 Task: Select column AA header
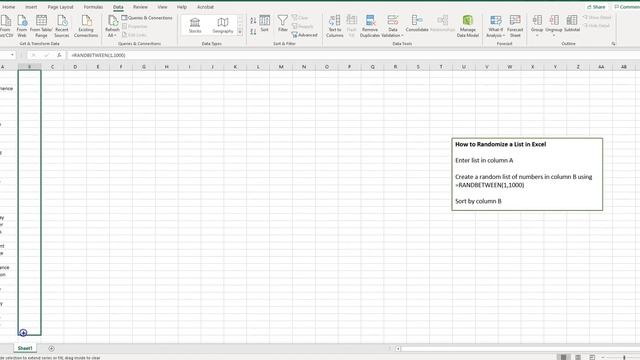(x=601, y=67)
